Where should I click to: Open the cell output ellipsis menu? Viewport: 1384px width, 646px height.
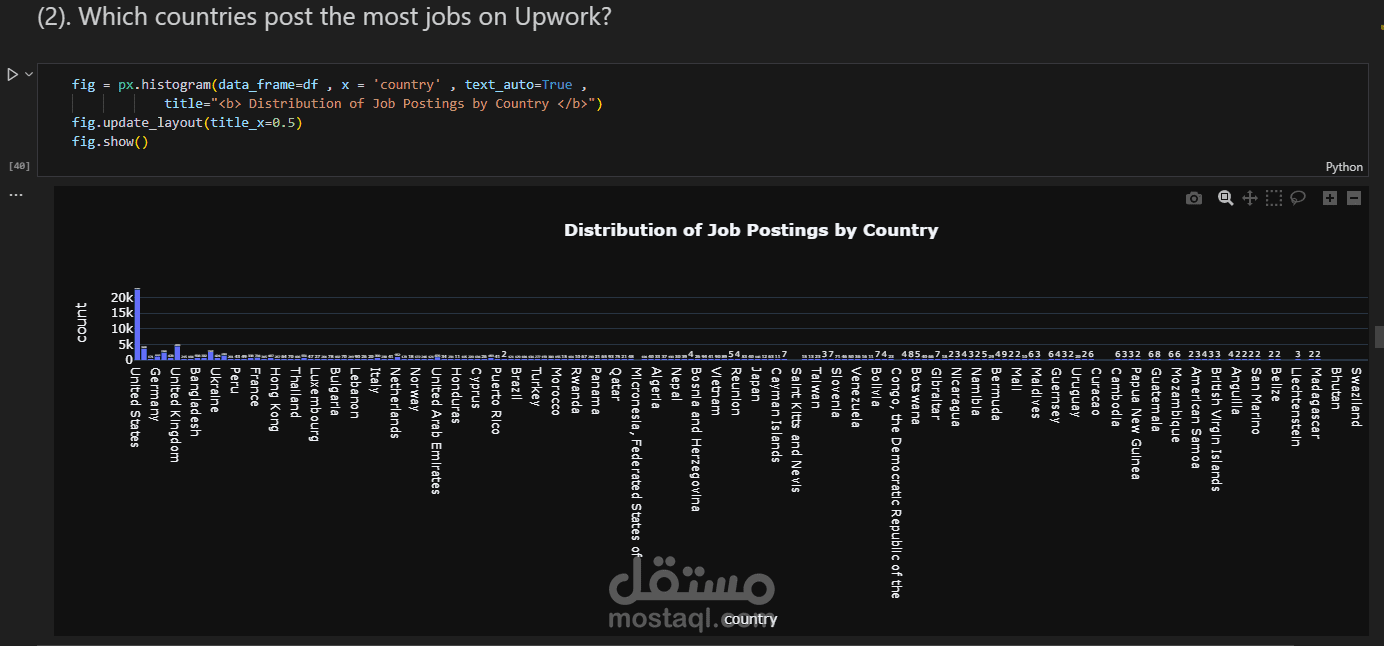tap(15, 194)
